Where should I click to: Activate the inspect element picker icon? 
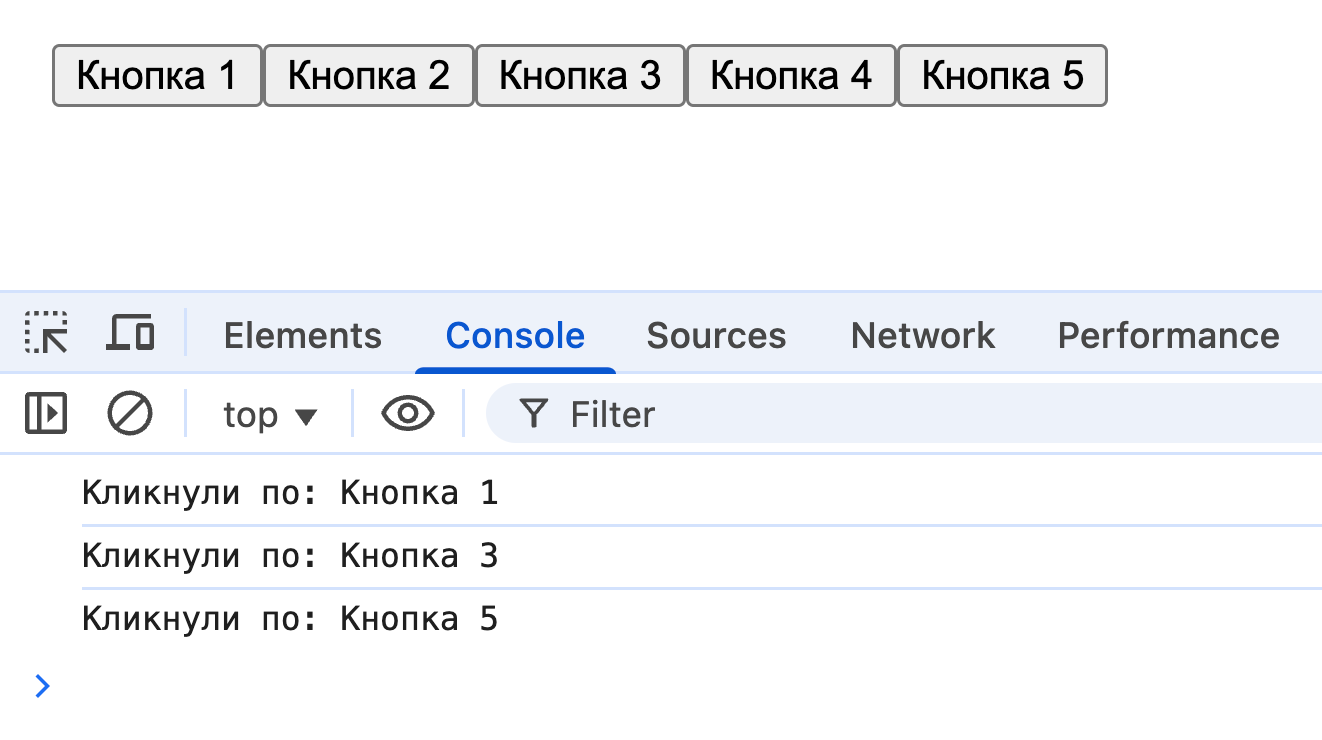pyautogui.click(x=46, y=334)
